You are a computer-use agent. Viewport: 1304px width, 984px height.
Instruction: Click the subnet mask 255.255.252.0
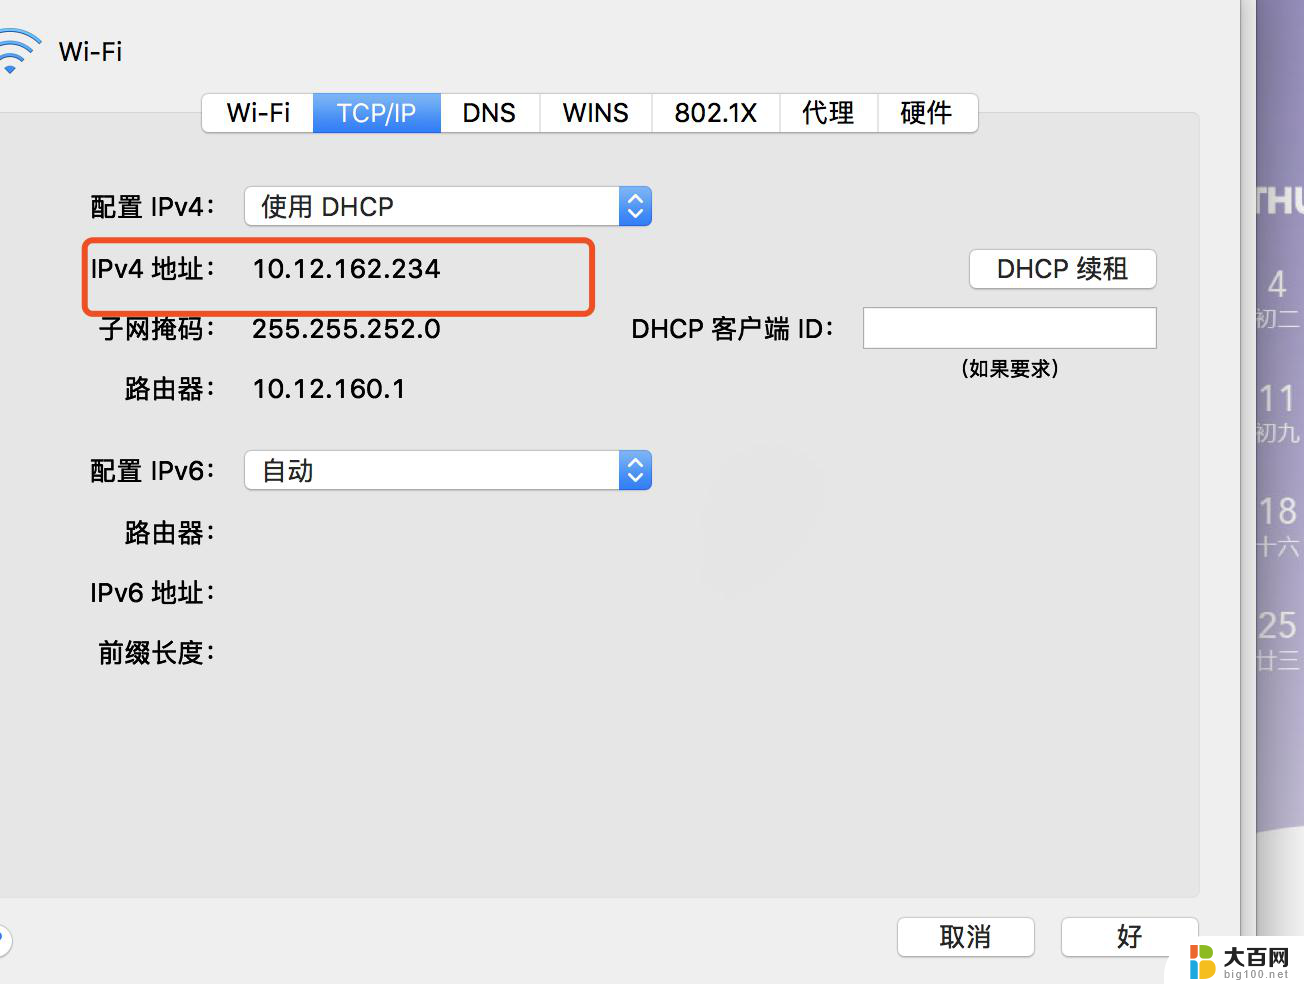point(346,329)
